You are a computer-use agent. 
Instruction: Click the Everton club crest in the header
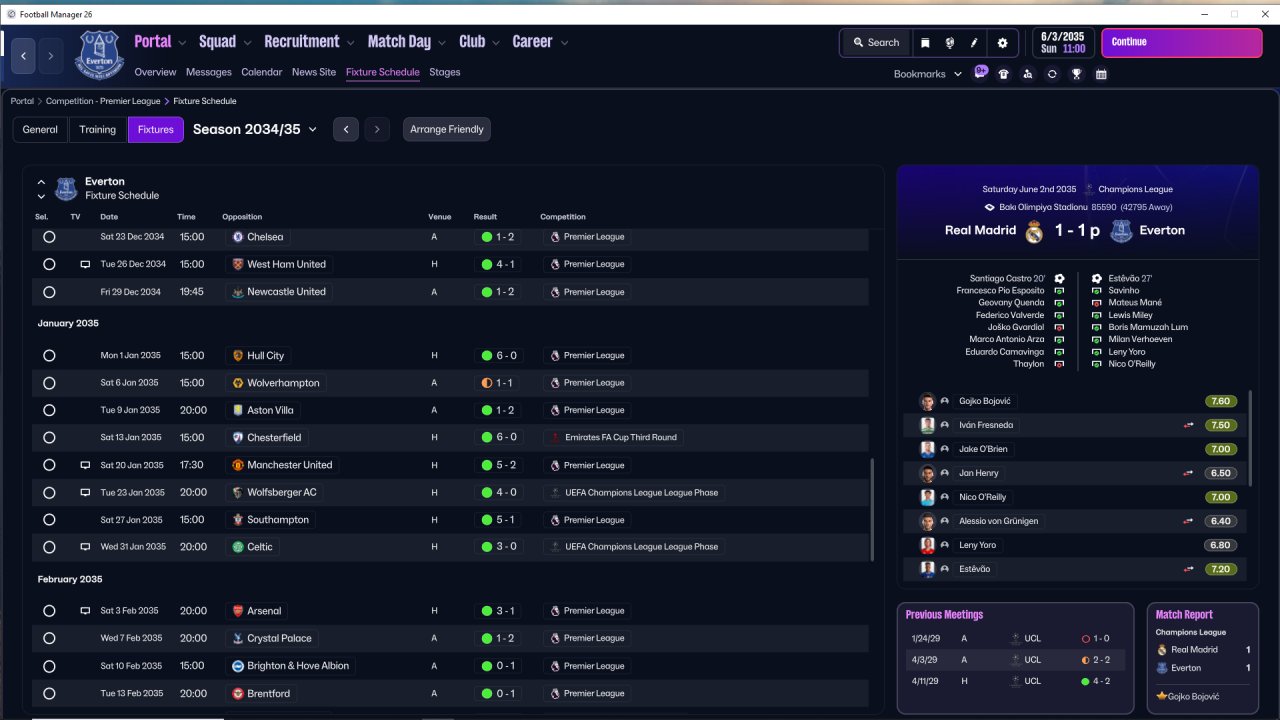[x=99, y=55]
